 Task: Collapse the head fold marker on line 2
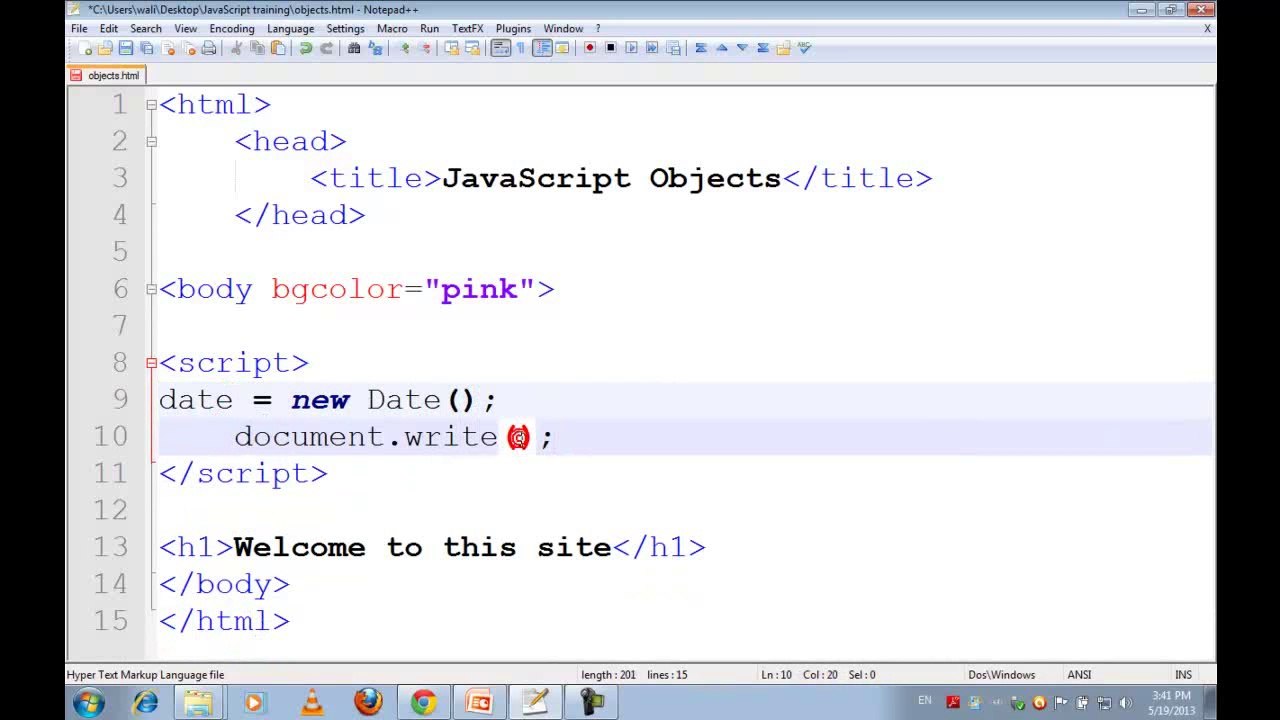pos(151,142)
